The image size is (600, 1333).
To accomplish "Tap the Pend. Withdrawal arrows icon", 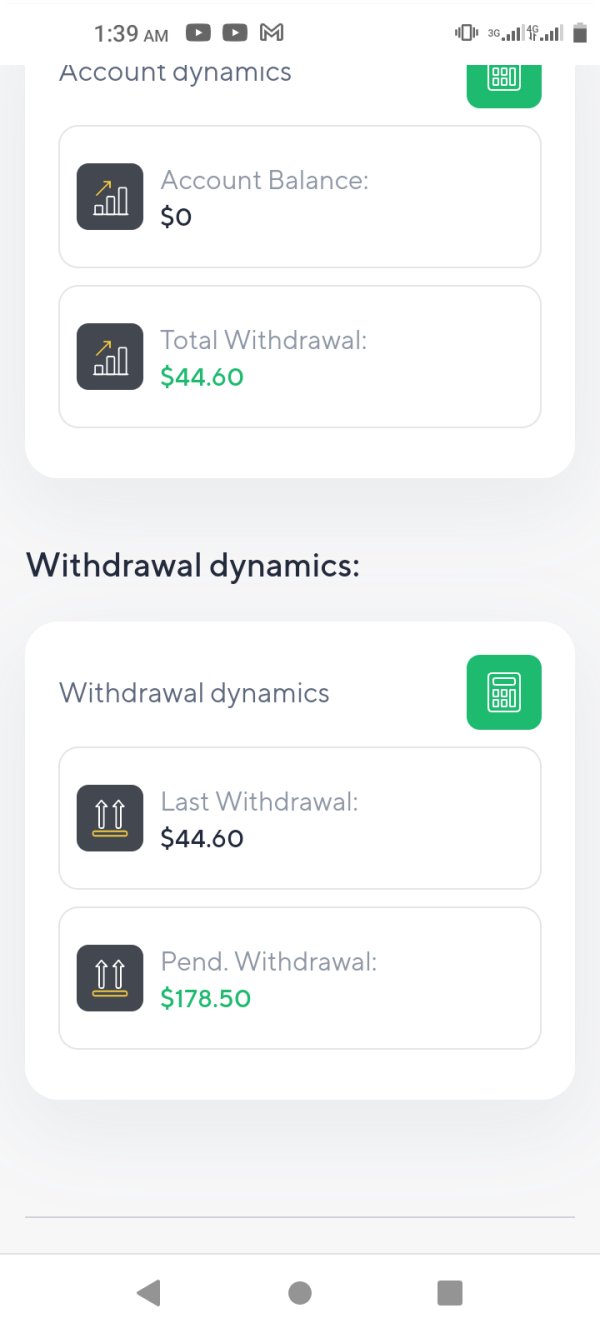I will tap(110, 978).
